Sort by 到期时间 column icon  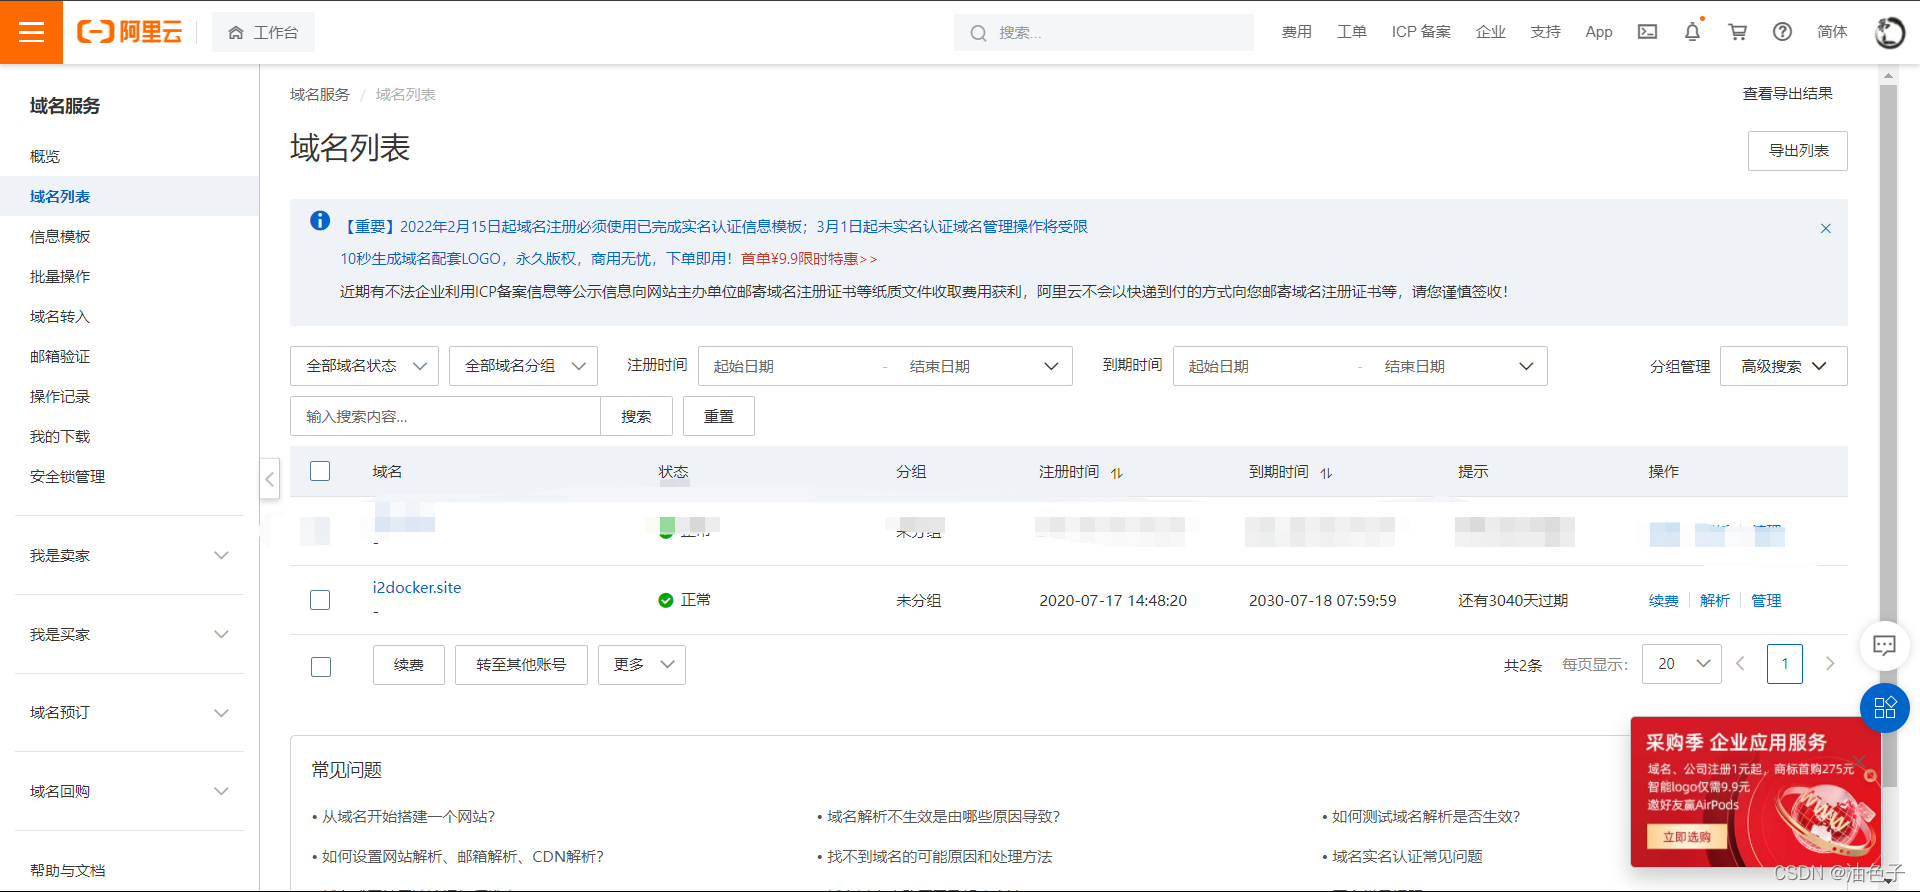(x=1326, y=473)
